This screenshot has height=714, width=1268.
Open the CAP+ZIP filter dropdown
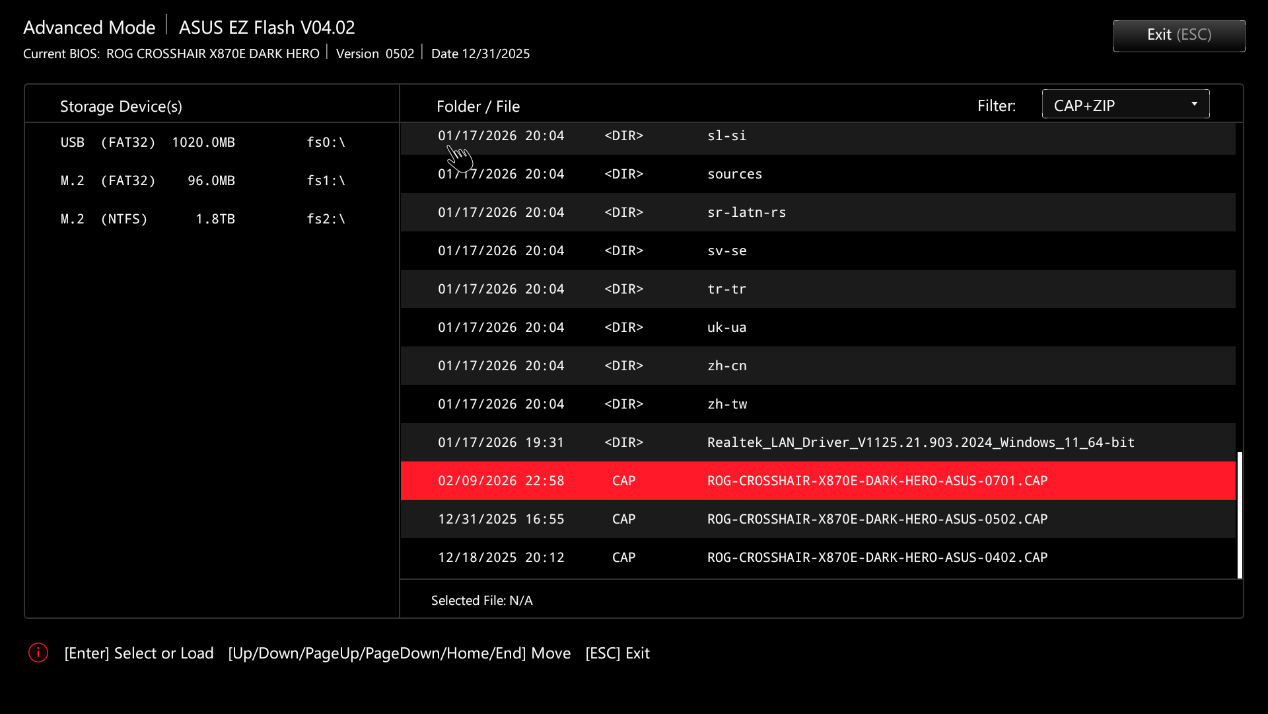click(x=1125, y=105)
